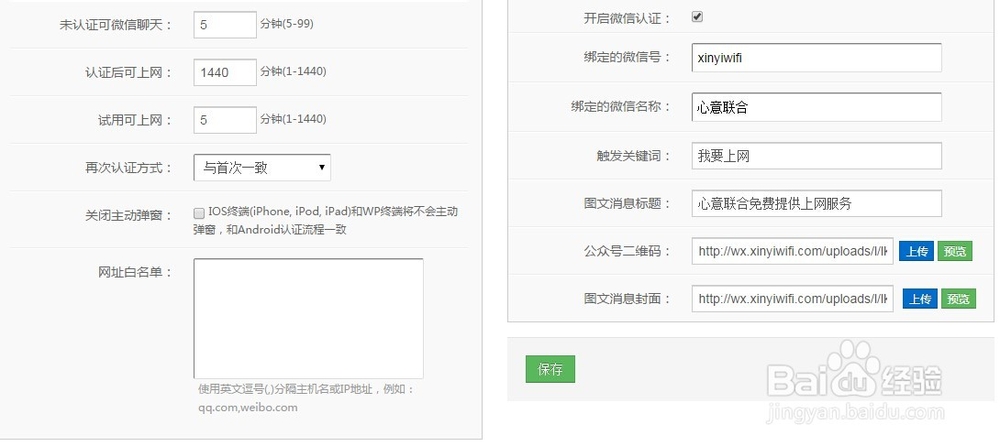Click 上传 button for 公众号二维码
Screen dimensions: 1000x446
(917, 251)
